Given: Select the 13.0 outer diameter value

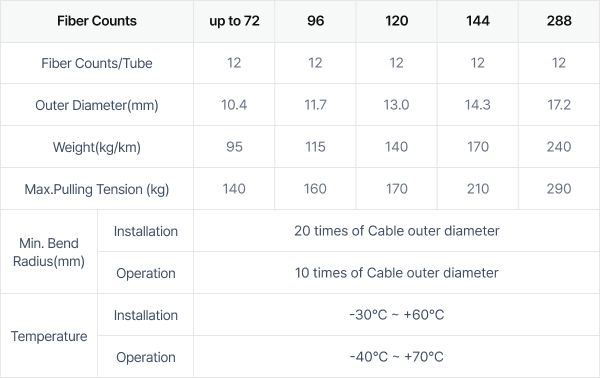Looking at the screenshot, I should click(x=396, y=105).
